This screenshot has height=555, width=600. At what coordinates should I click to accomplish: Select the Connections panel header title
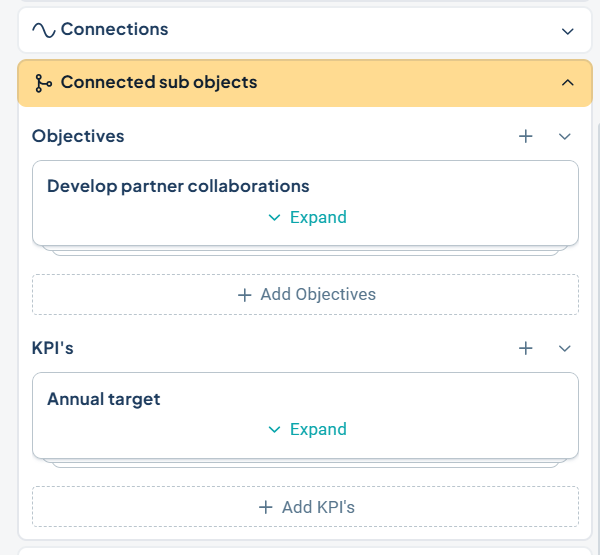(x=114, y=30)
